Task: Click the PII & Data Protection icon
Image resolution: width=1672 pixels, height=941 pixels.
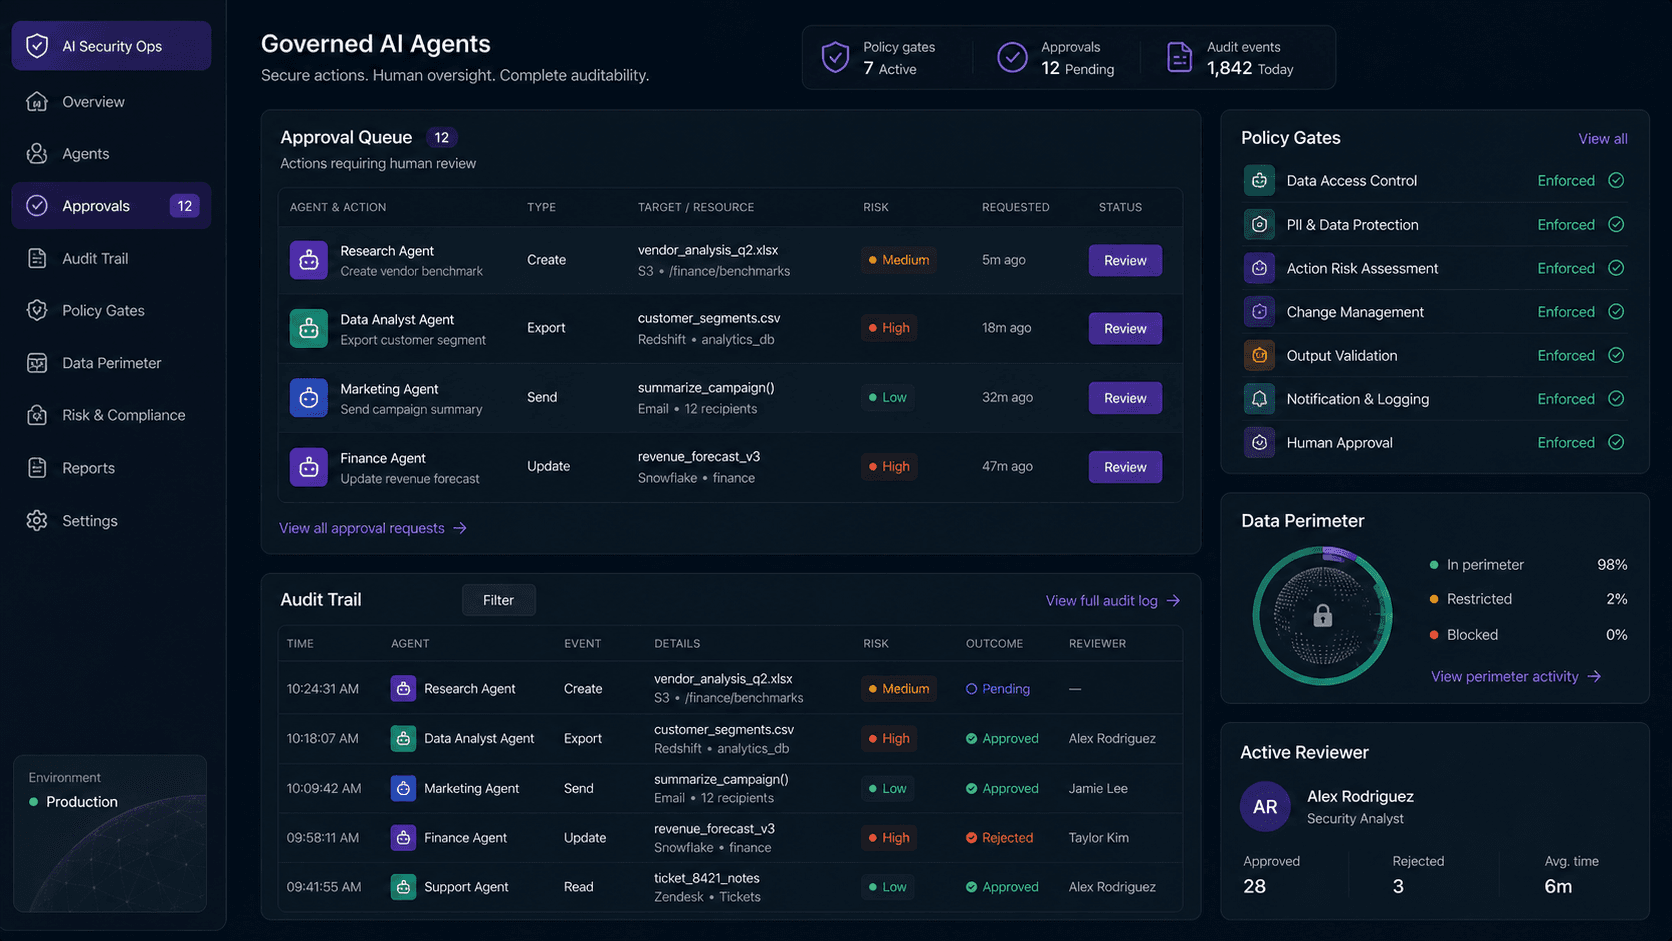Action: click(1259, 224)
